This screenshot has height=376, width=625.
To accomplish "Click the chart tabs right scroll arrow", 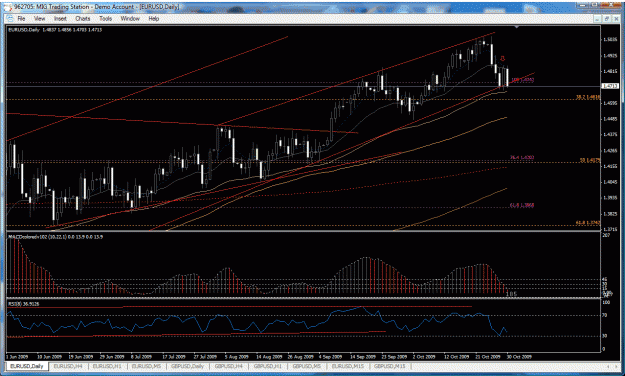I will pyautogui.click(x=617, y=366).
